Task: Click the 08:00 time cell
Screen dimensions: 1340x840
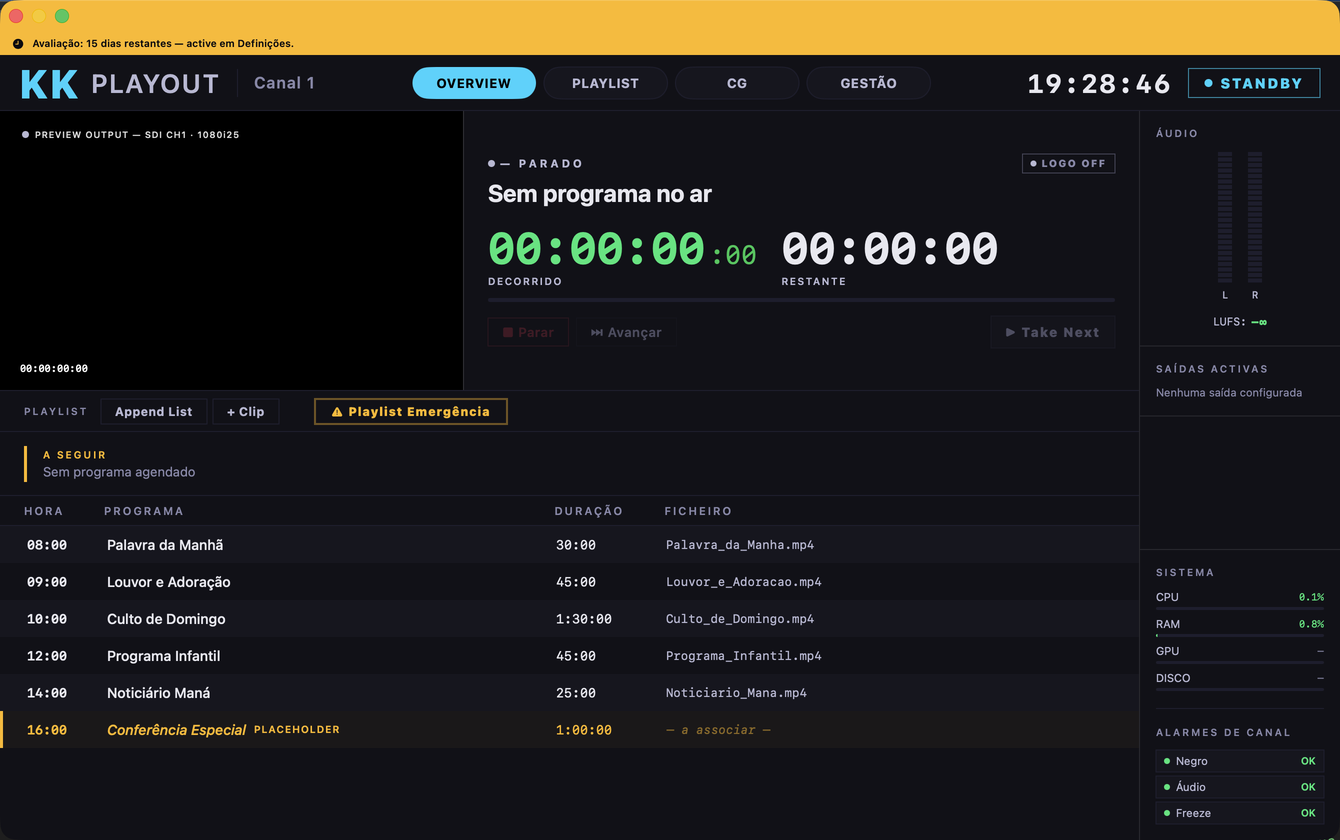Action: [47, 545]
